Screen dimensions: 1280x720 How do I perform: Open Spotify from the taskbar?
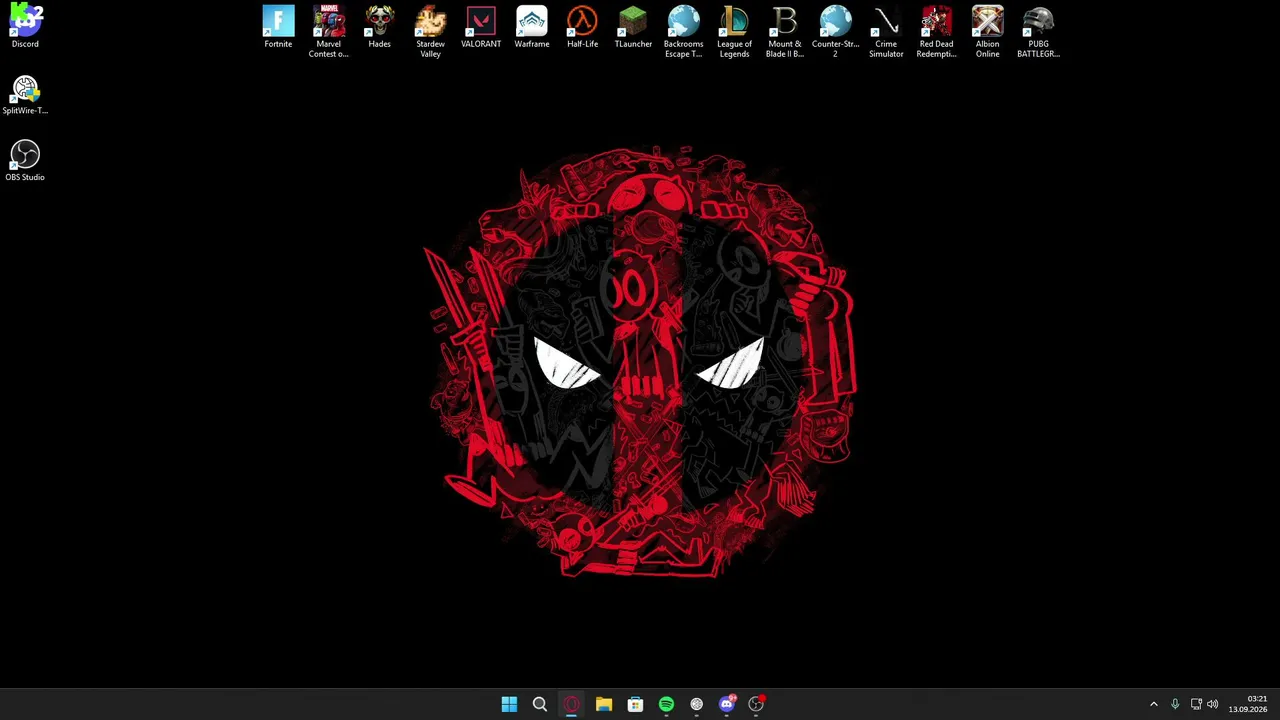tap(666, 705)
